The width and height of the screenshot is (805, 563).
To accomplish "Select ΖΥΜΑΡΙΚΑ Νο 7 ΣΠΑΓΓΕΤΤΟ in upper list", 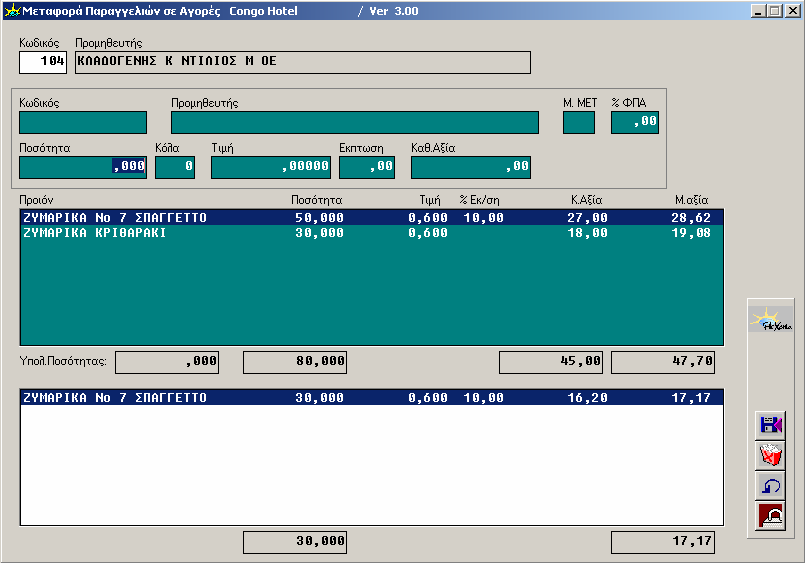I will coord(372,218).
